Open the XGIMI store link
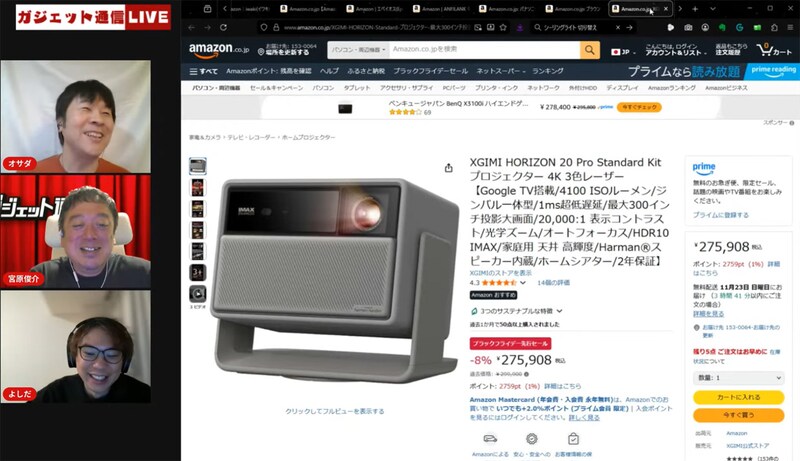The width and height of the screenshot is (800, 461). tap(500, 273)
